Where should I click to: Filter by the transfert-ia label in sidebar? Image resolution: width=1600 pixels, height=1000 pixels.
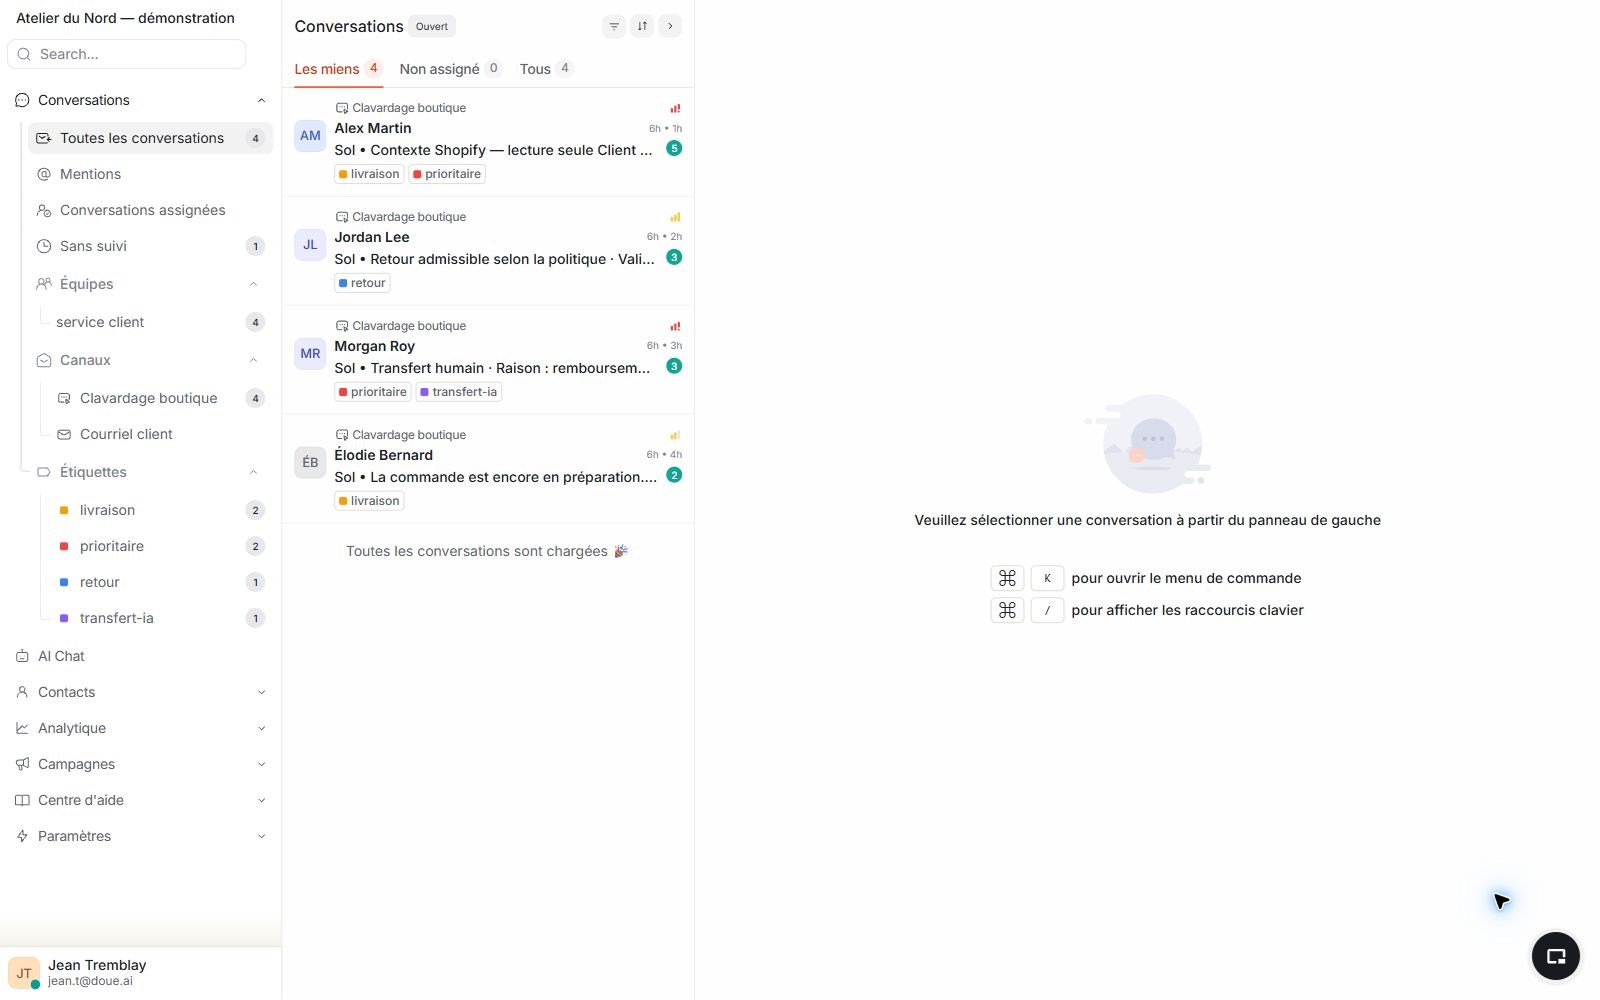tap(160, 618)
